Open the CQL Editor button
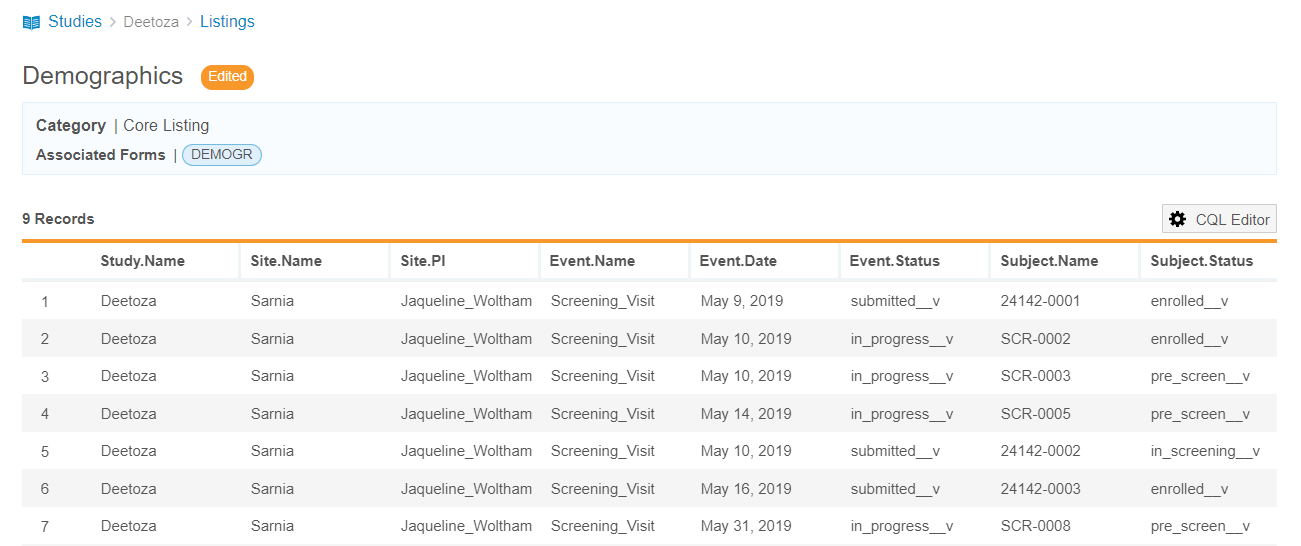Screen dimensions: 1301x546 point(1219,219)
